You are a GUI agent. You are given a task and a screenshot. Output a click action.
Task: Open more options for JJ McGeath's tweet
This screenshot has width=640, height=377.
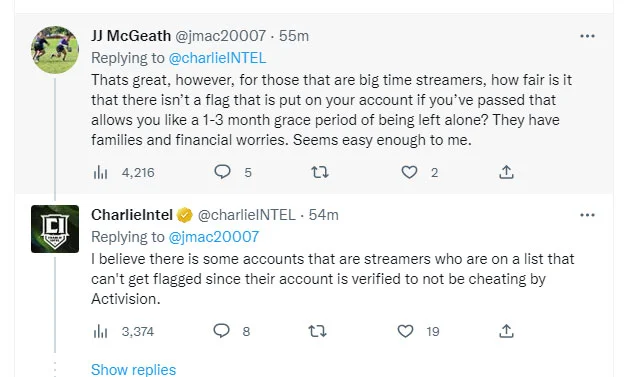tap(587, 36)
